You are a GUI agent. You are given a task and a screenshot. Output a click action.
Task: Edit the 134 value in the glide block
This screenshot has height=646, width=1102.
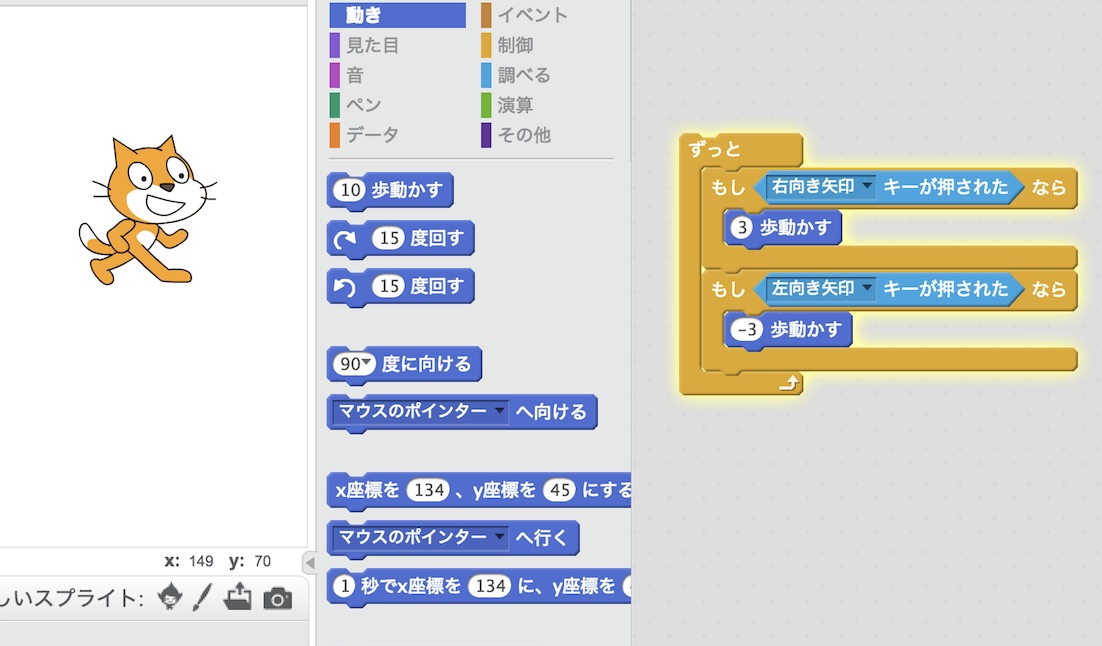tap(490, 586)
